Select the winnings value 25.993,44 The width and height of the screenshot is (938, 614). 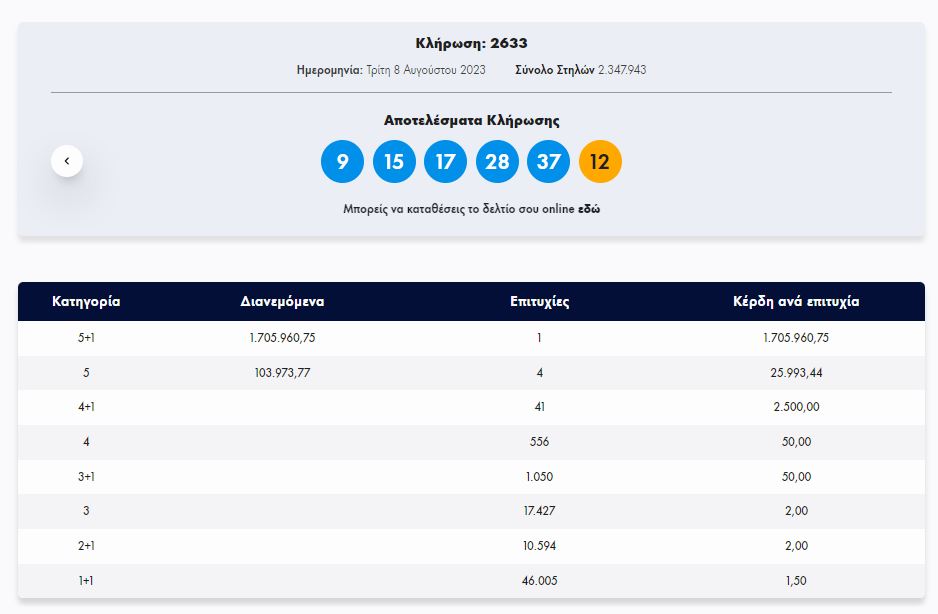(795, 373)
